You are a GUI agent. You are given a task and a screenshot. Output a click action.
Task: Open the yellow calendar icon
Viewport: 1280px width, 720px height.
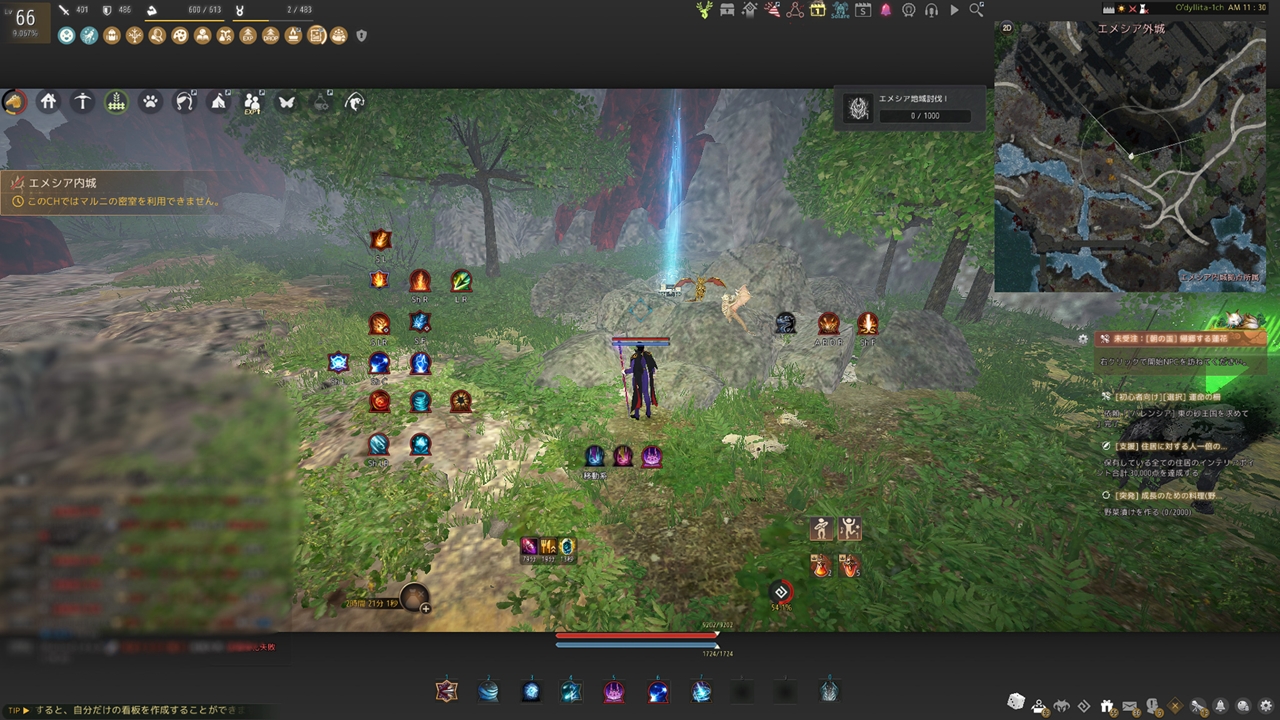(818, 10)
